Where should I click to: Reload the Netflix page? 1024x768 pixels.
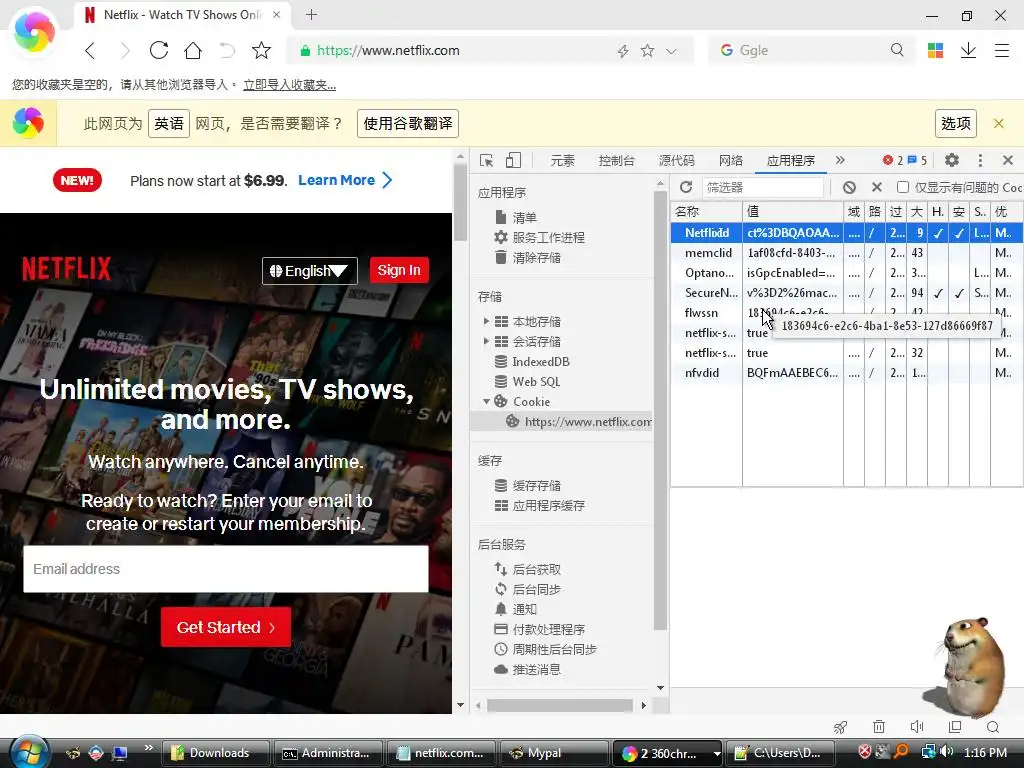[x=159, y=50]
